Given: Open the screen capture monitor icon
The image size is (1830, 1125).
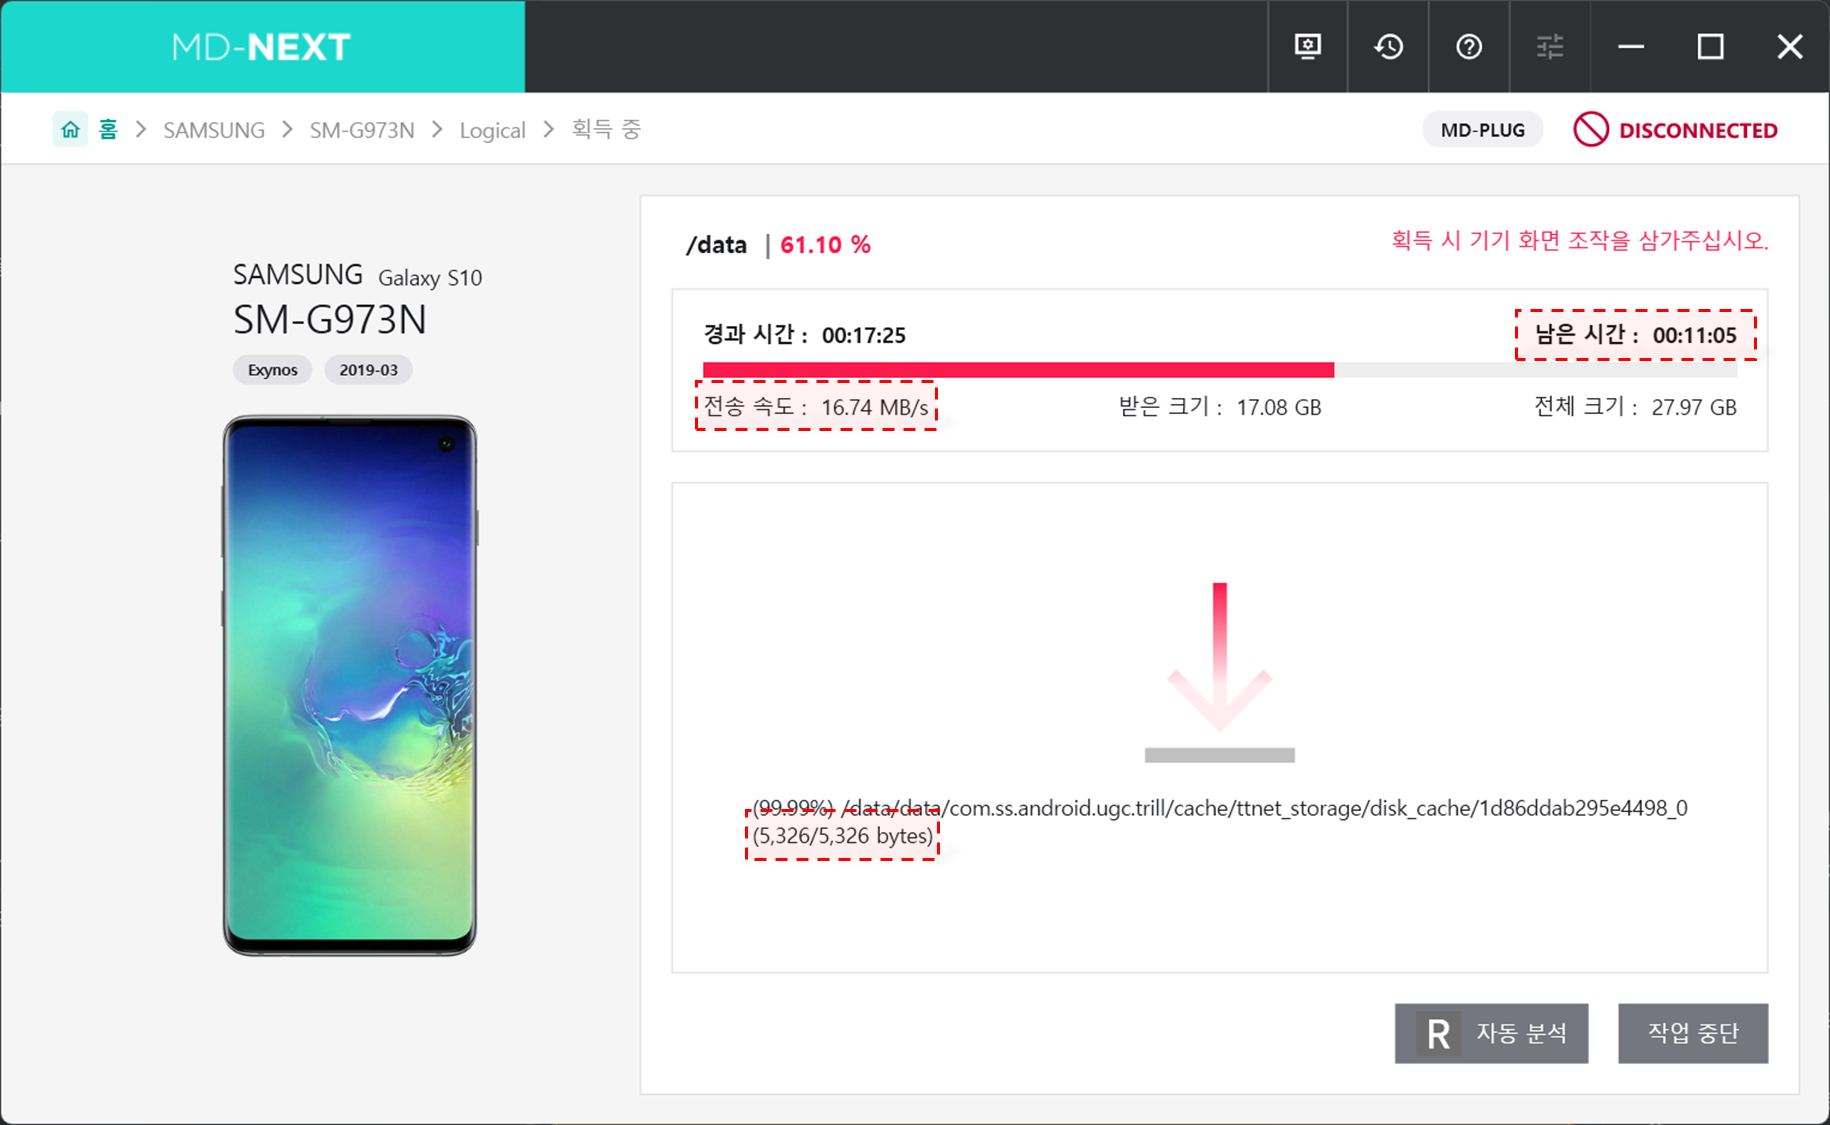Looking at the screenshot, I should tap(1308, 46).
